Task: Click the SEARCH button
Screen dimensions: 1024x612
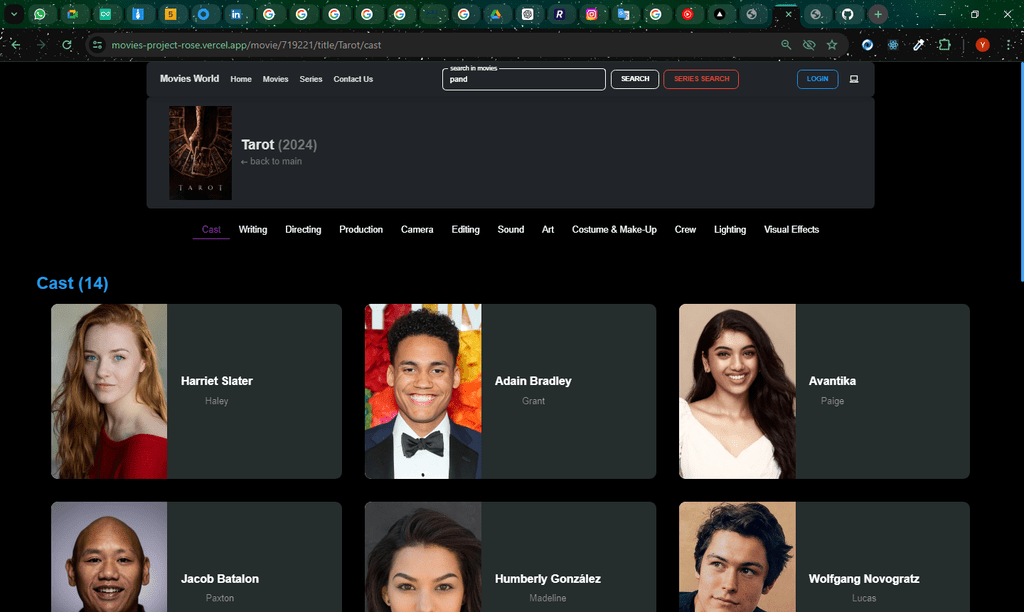Action: (x=635, y=79)
